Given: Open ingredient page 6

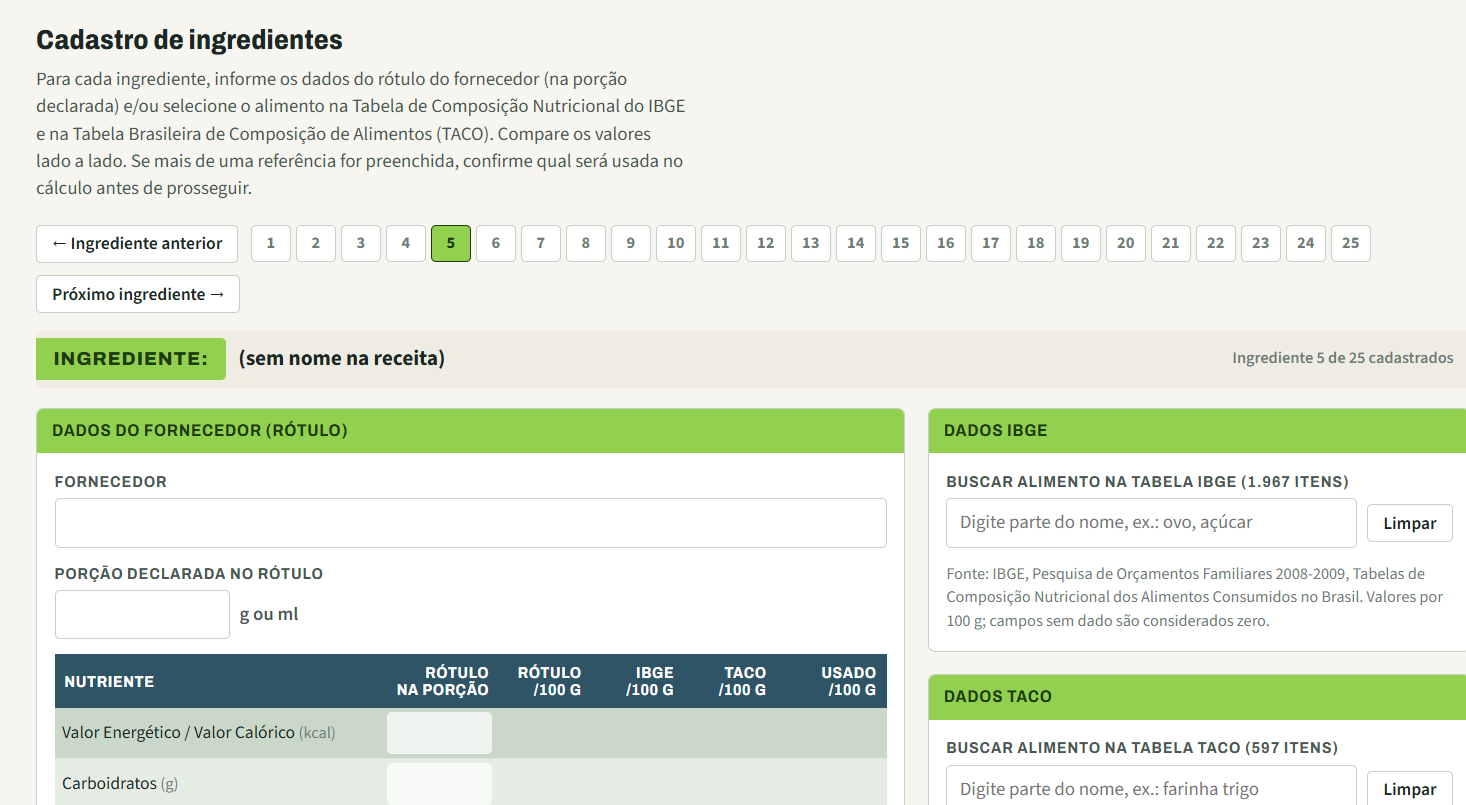Looking at the screenshot, I should (x=496, y=243).
